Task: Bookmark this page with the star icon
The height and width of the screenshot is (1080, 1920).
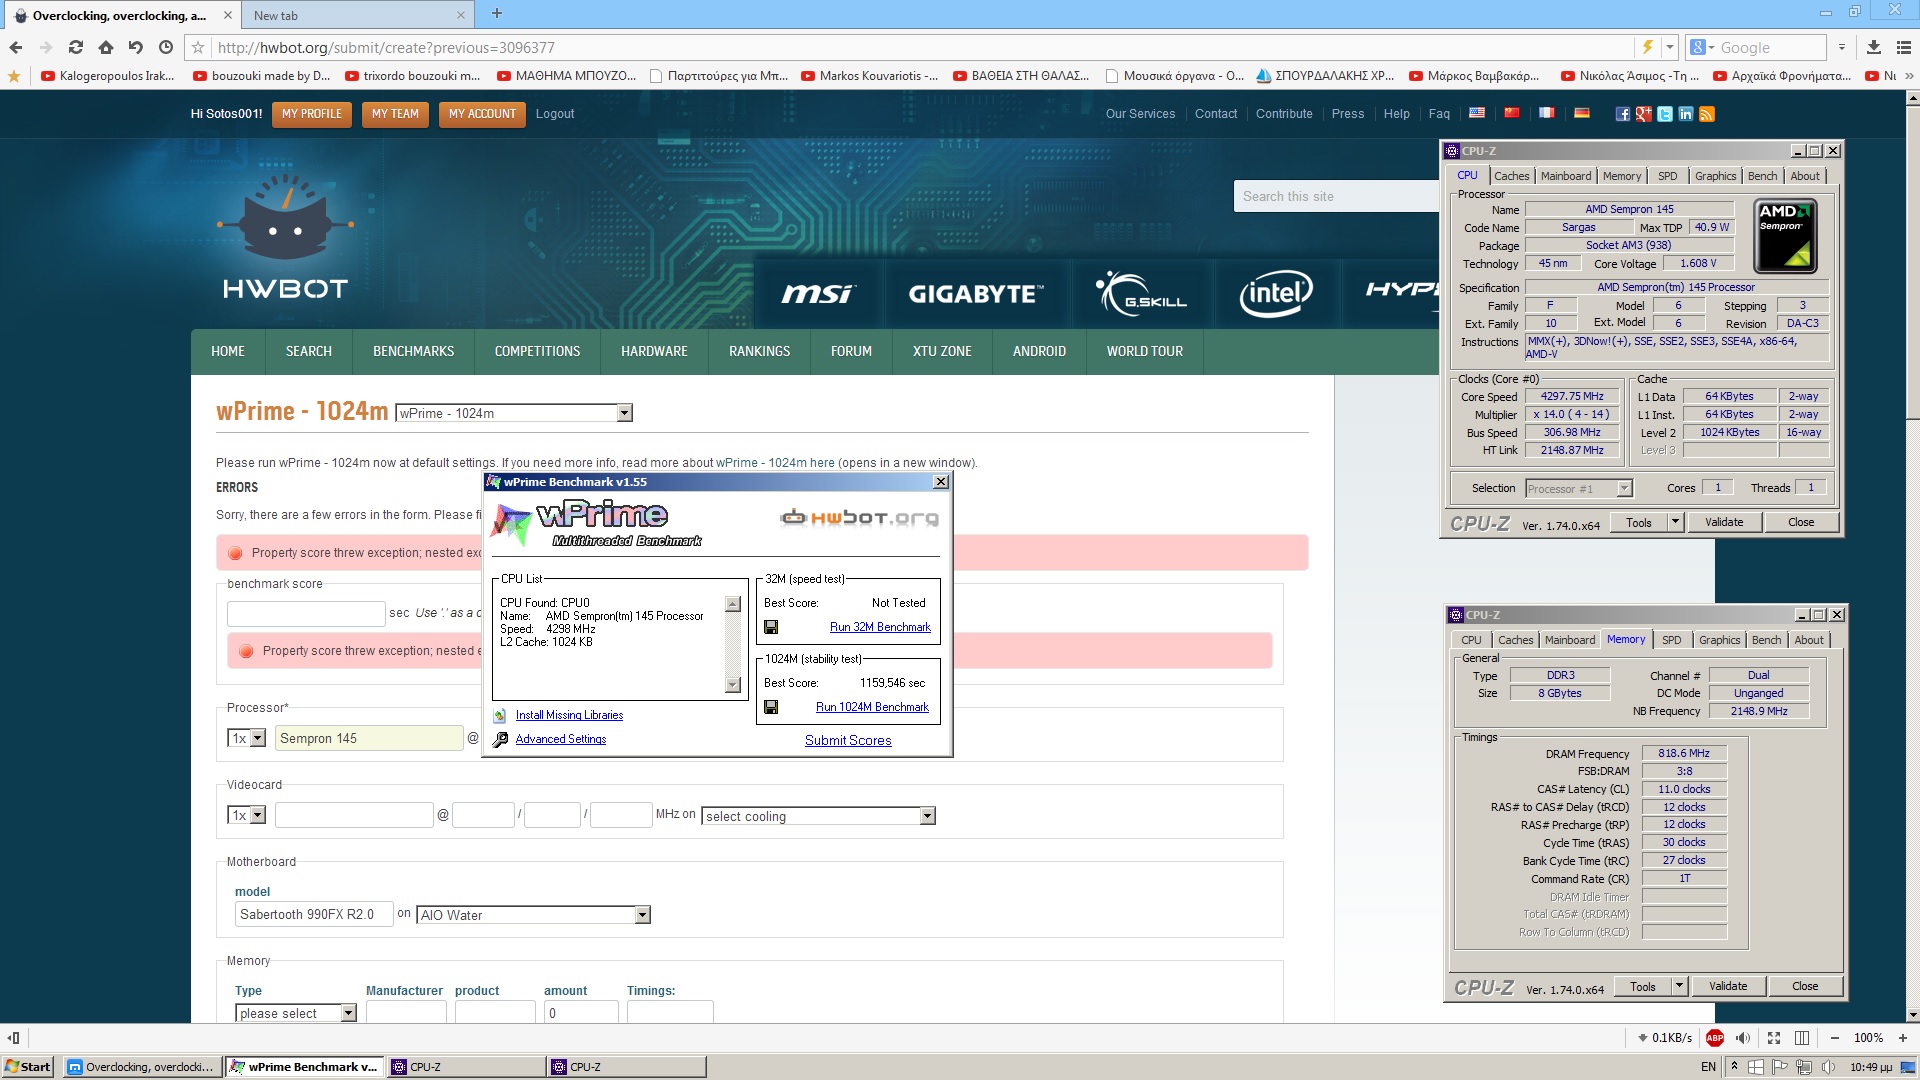Action: 198,47
